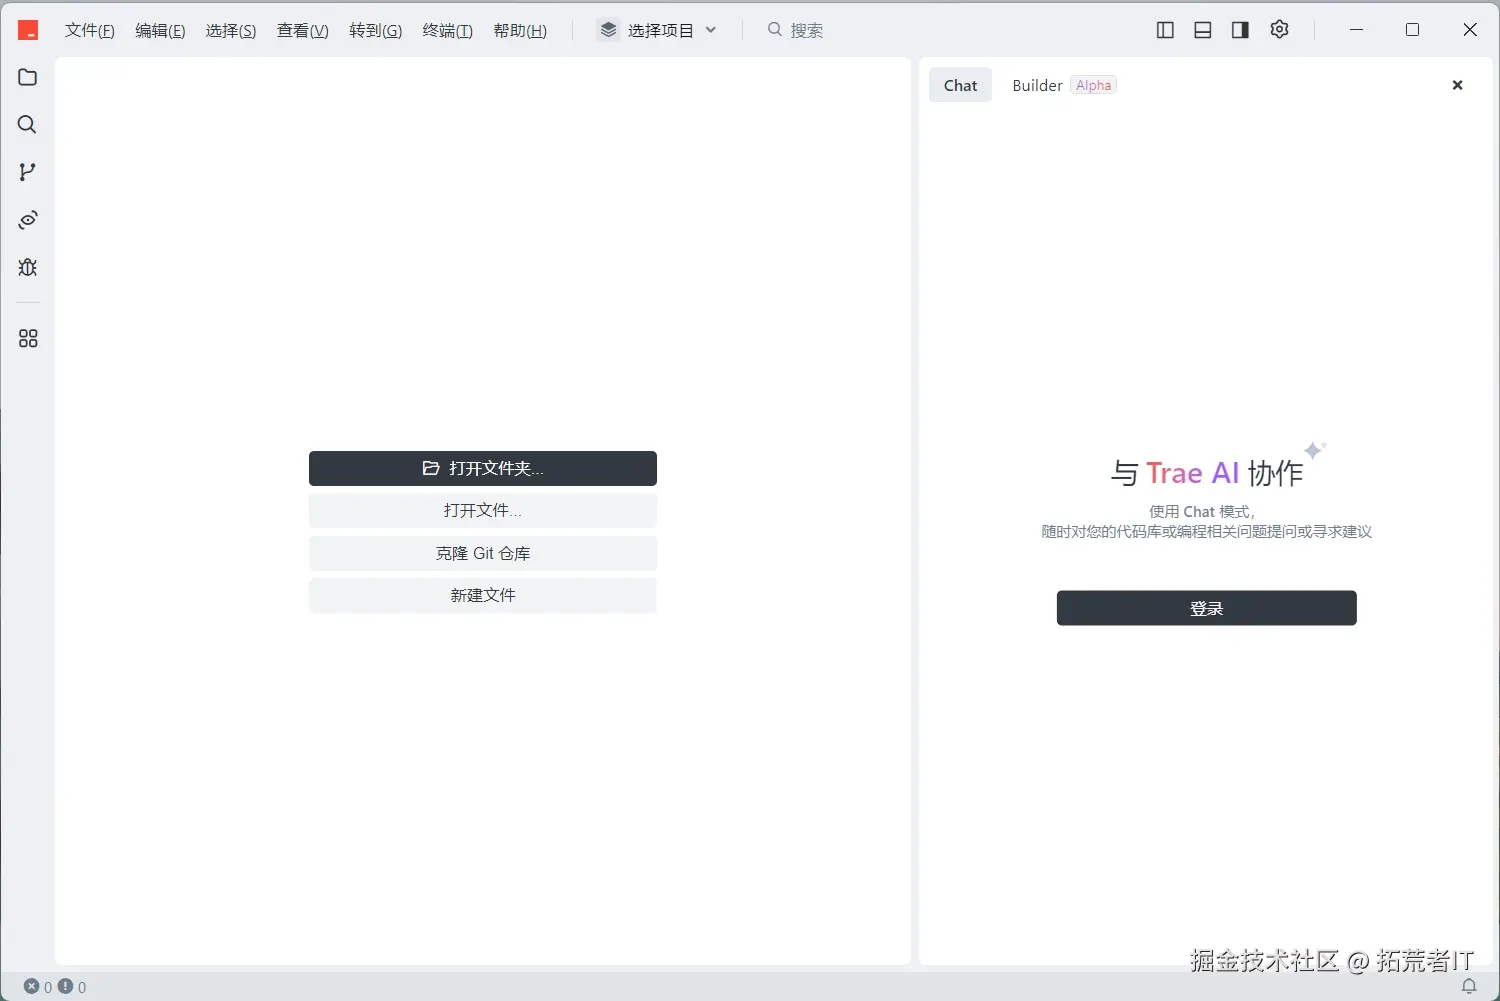Open the 帮助(H) menu

pyautogui.click(x=520, y=31)
